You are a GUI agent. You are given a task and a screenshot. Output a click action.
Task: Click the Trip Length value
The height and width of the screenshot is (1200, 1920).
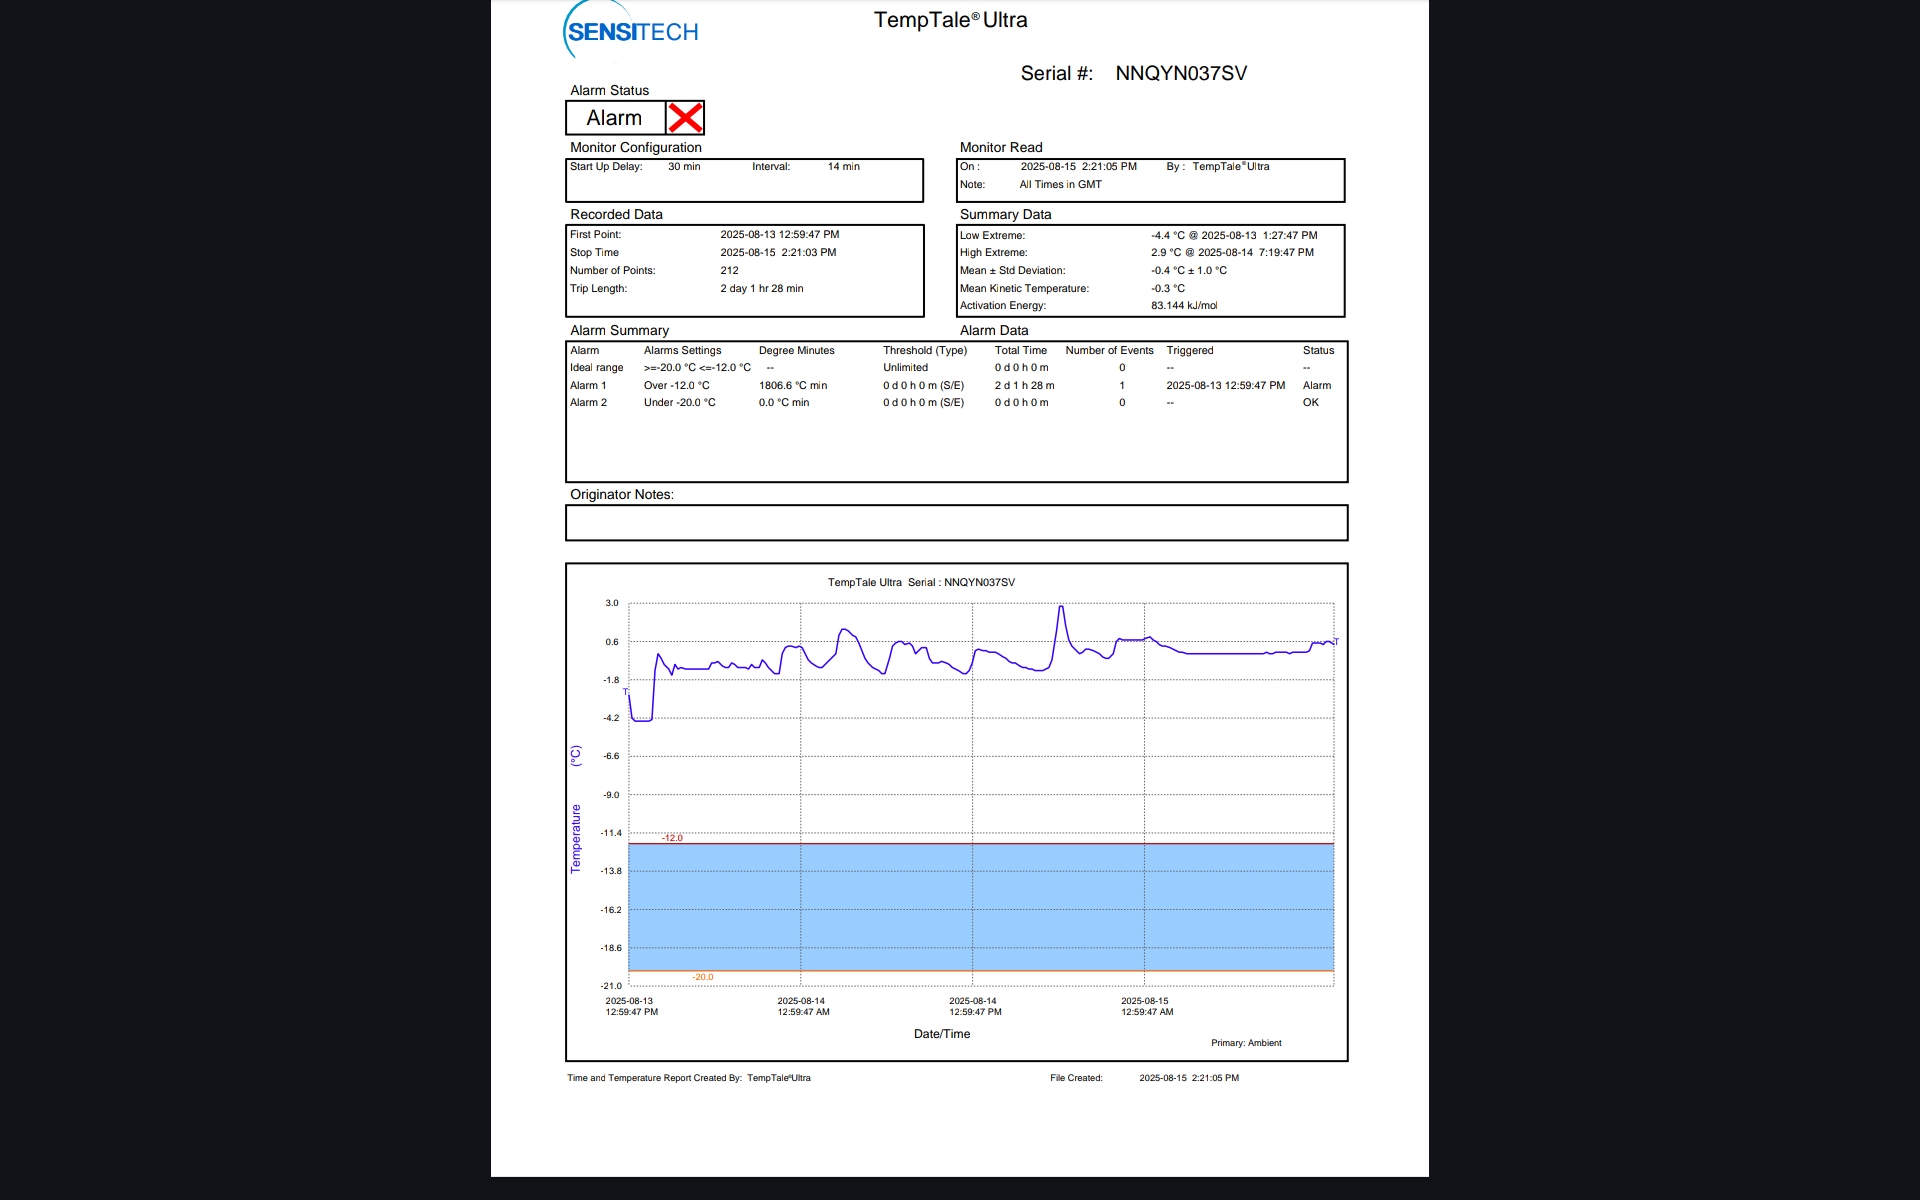pos(761,289)
